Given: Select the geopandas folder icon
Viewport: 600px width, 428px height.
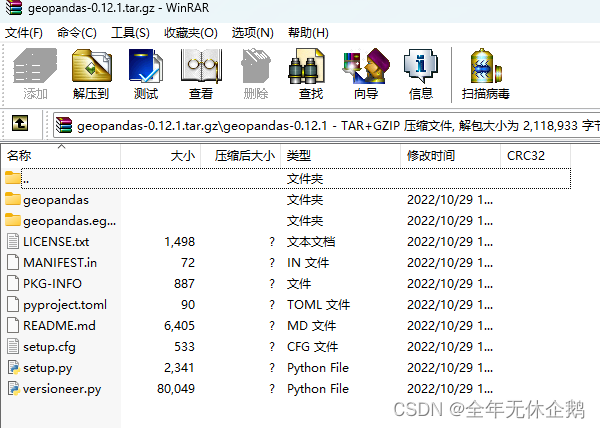Looking at the screenshot, I should click(x=13, y=199).
